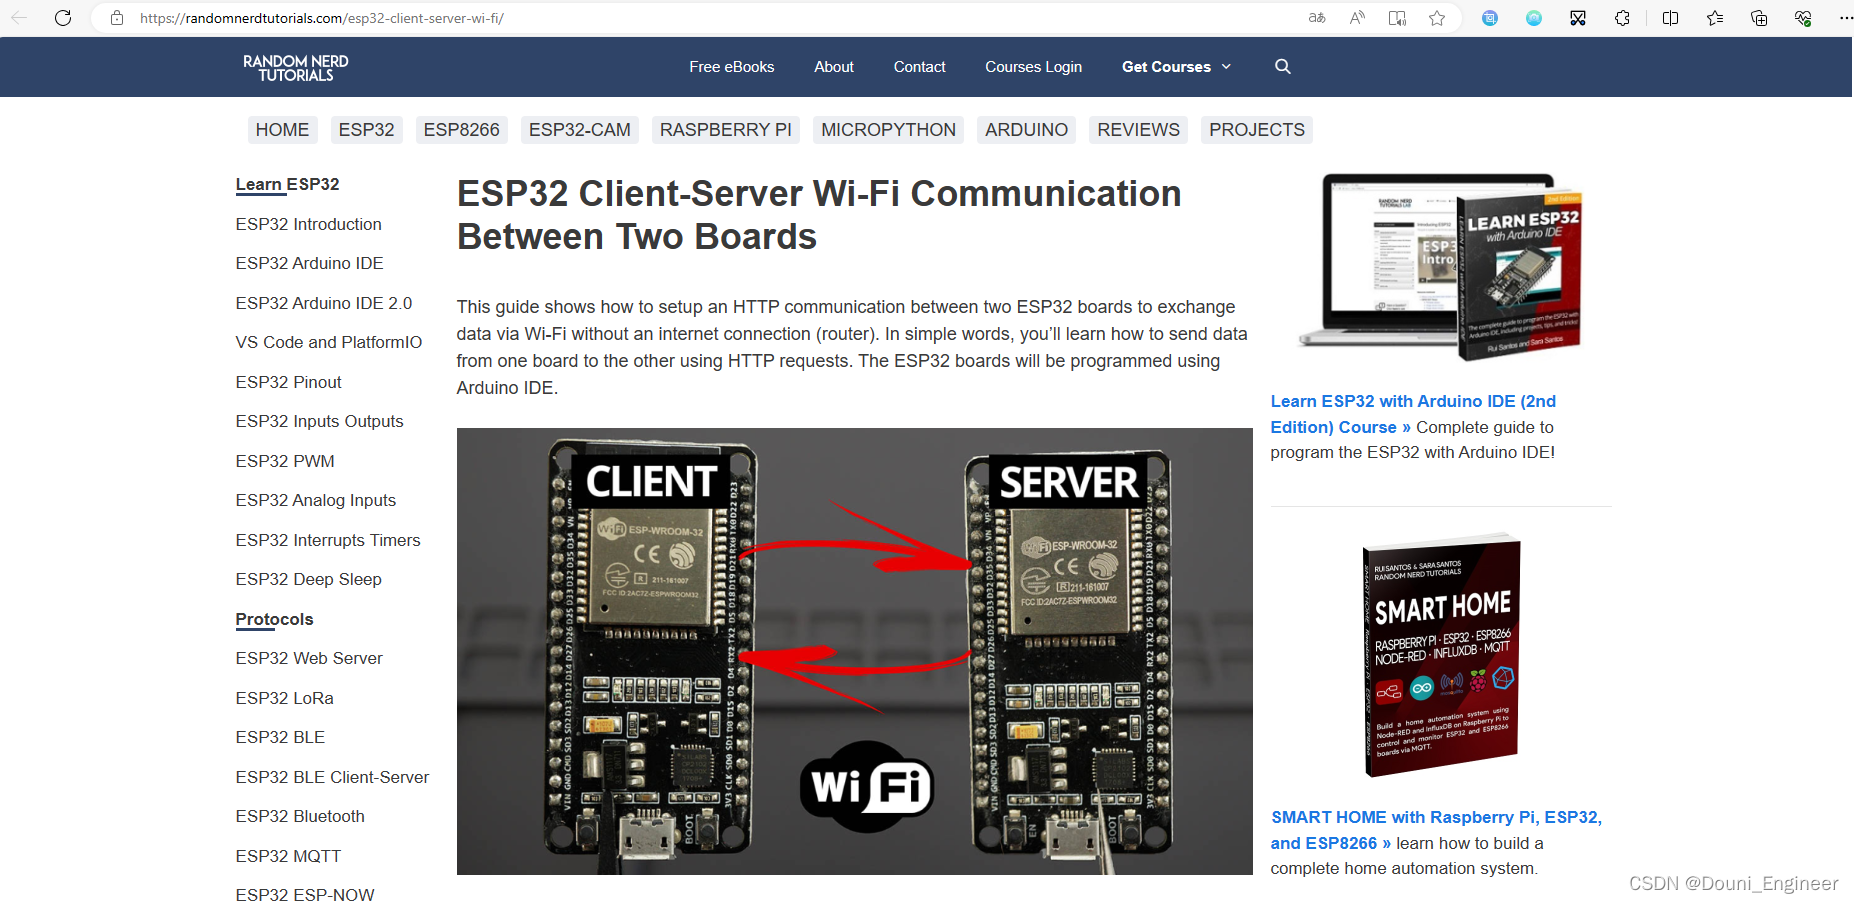1854x903 pixels.
Task: Click Learn ESP32 with Arduino IDE course link
Action: [1413, 414]
